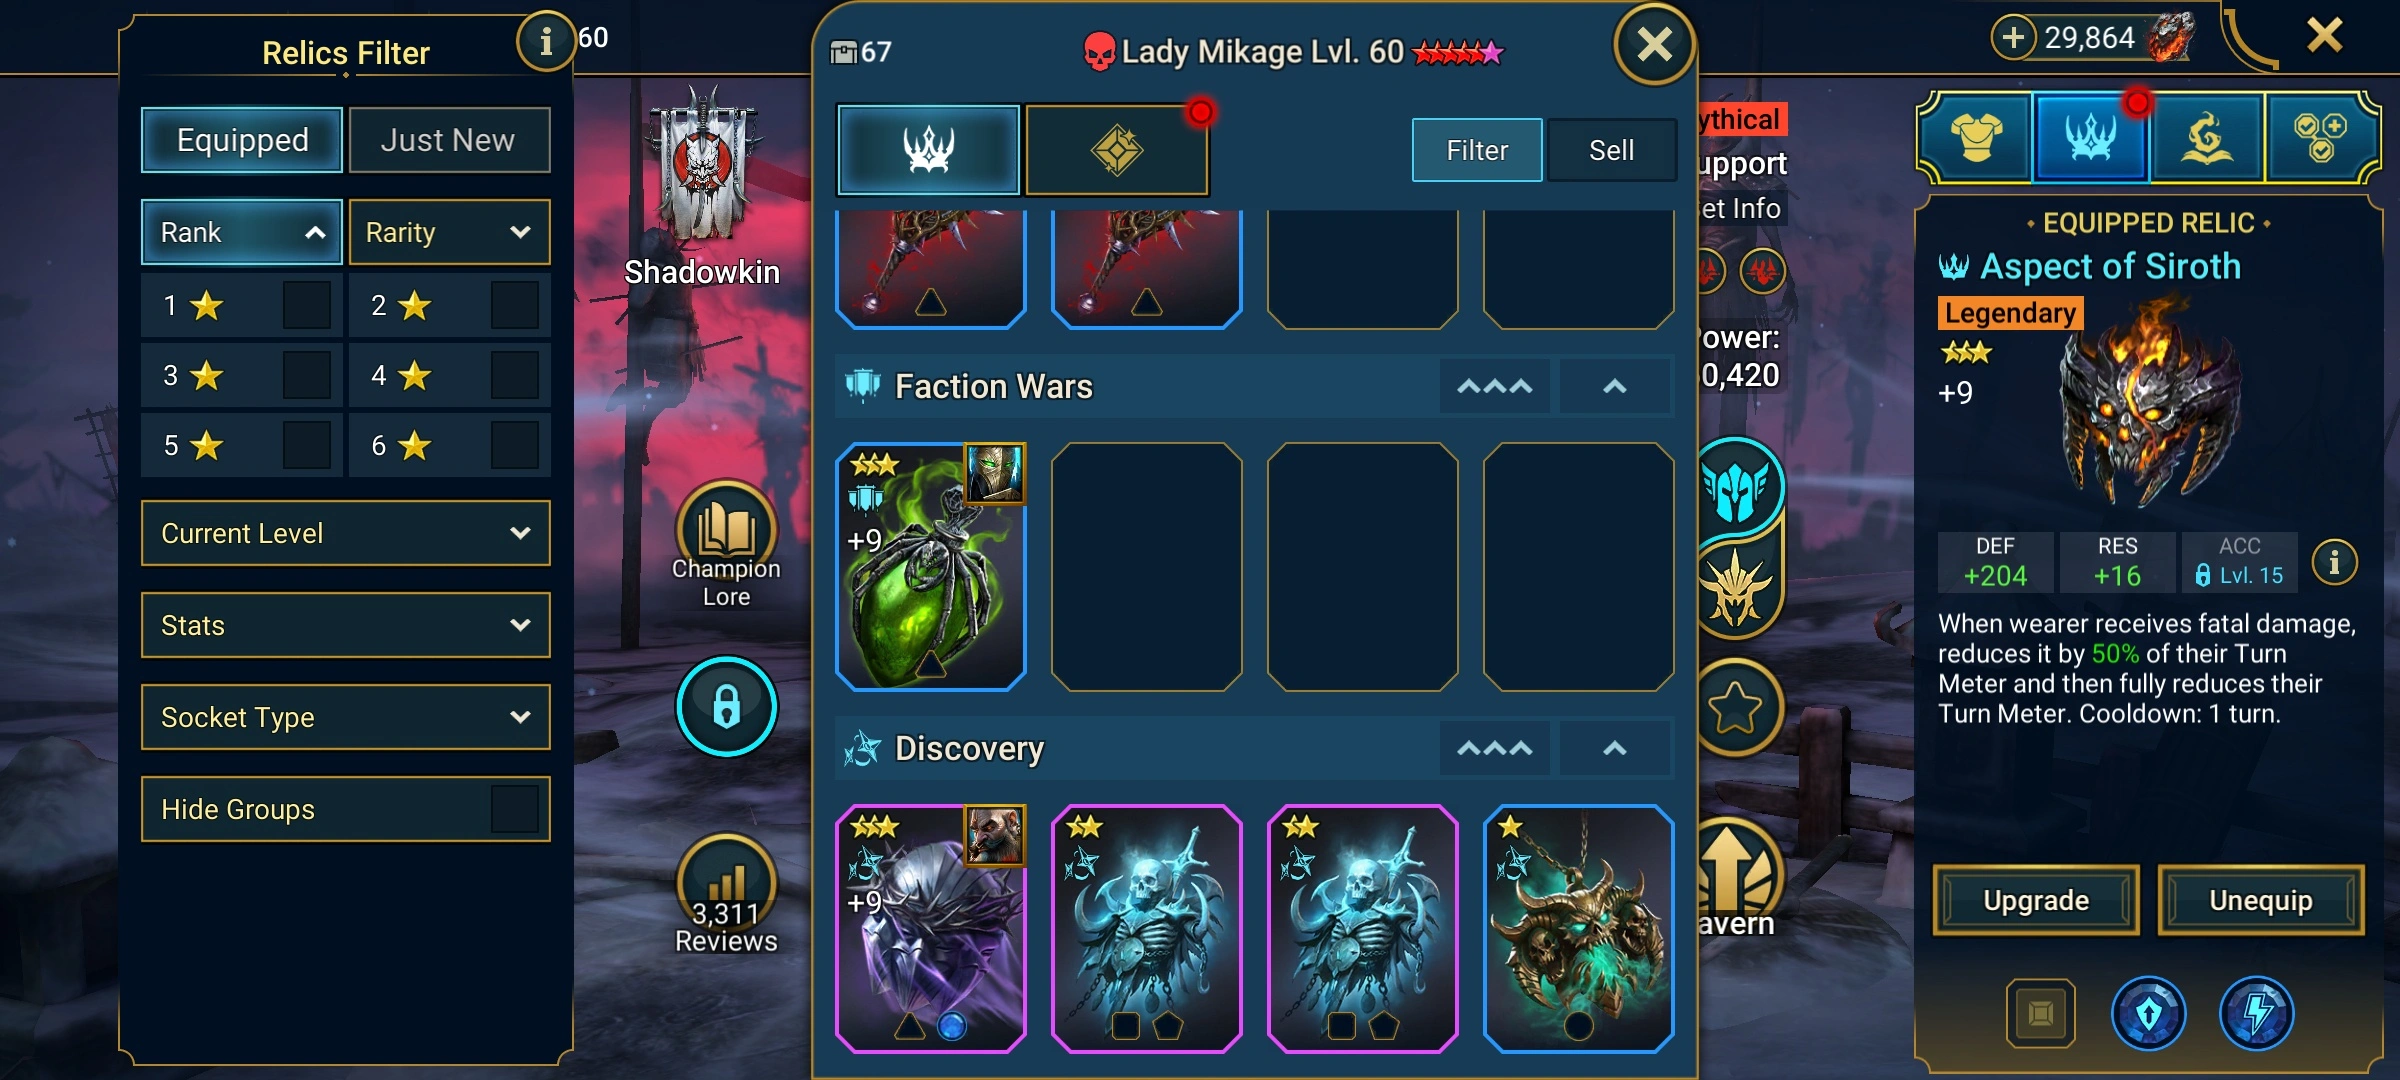Switch to the Just New tab
This screenshot has width=2400, height=1080.
tap(448, 140)
